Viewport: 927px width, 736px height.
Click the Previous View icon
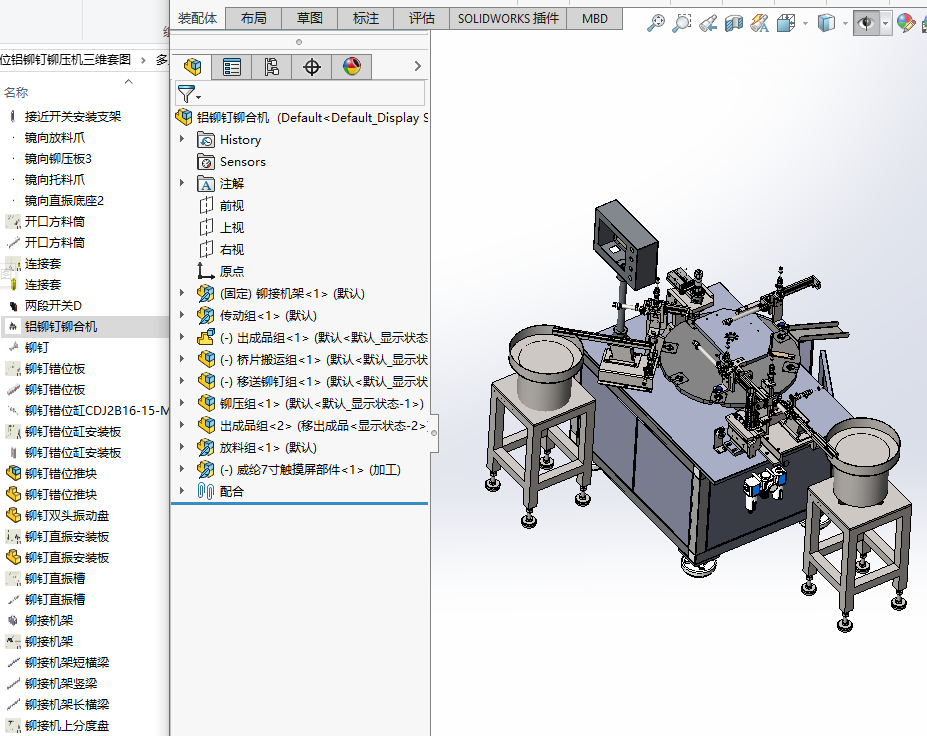point(708,22)
